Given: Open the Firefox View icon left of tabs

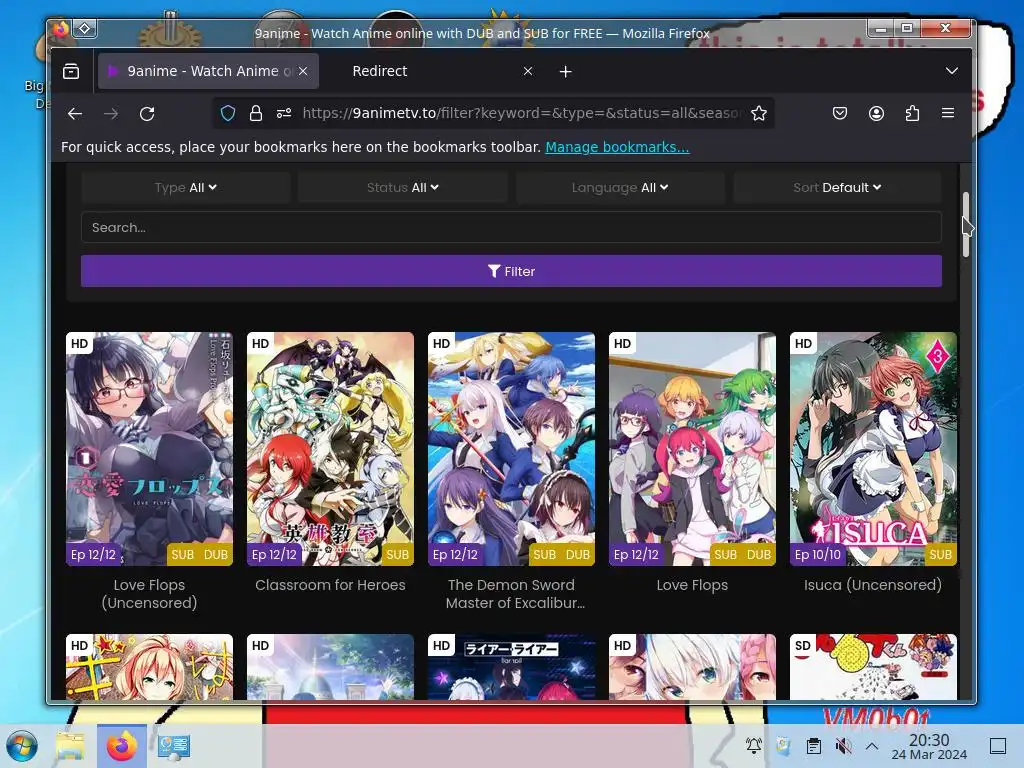Looking at the screenshot, I should pyautogui.click(x=71, y=71).
